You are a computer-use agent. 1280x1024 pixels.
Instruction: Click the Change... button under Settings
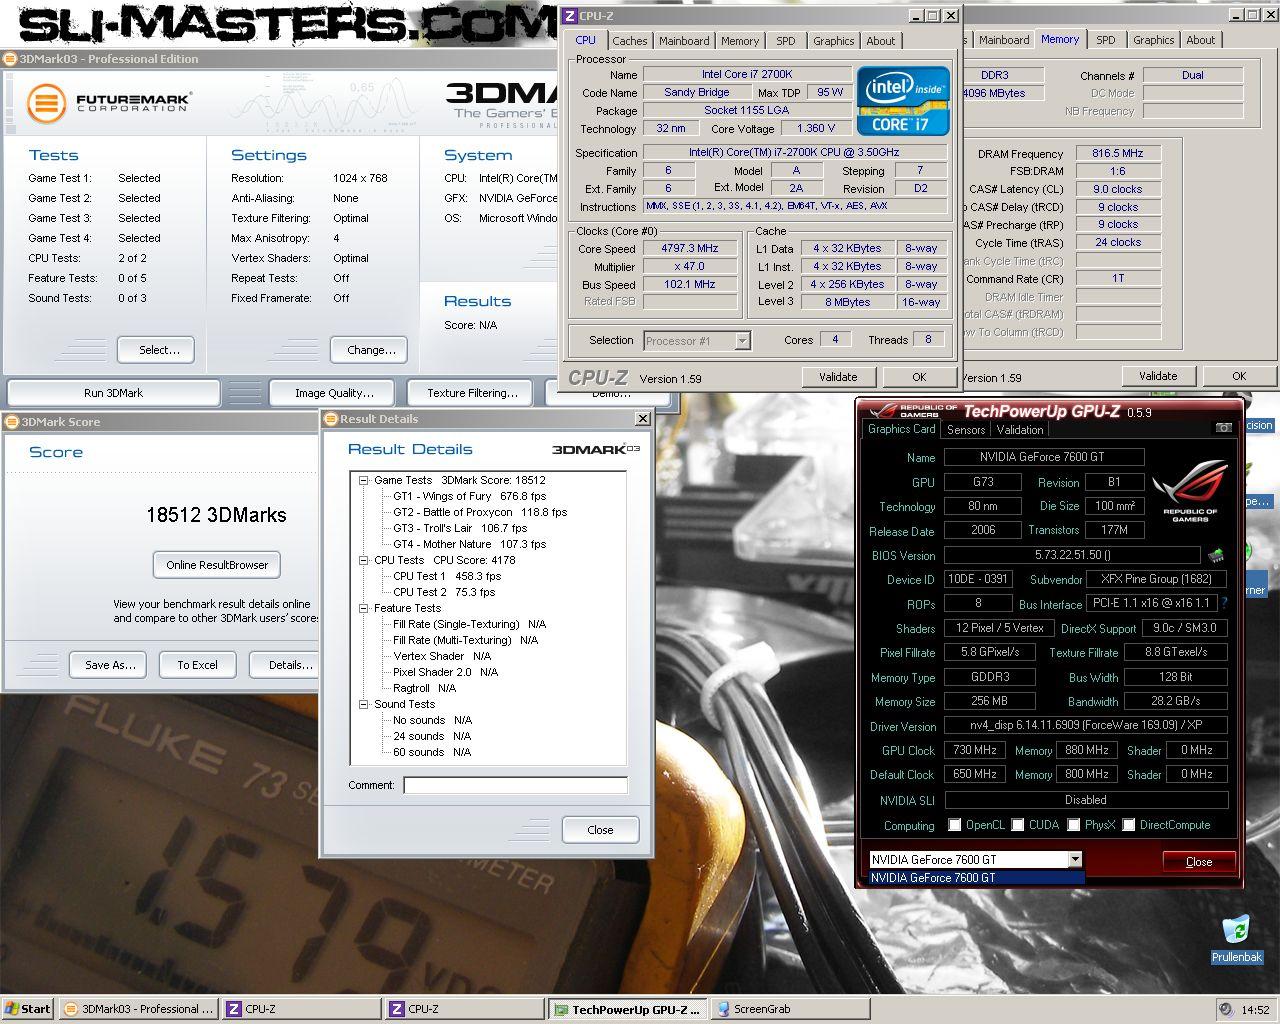coord(371,350)
